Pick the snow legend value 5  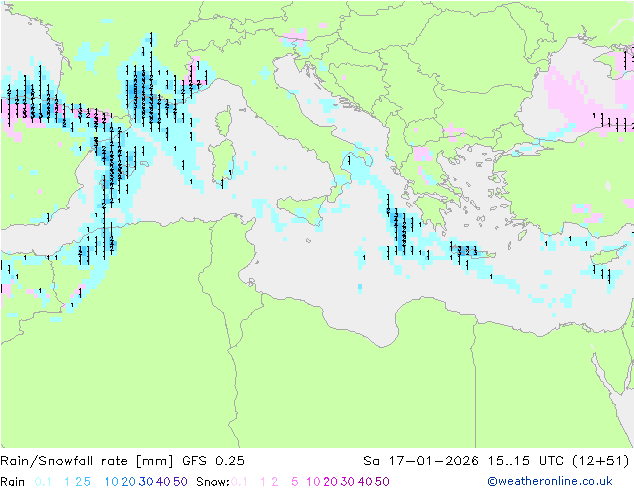(x=295, y=482)
